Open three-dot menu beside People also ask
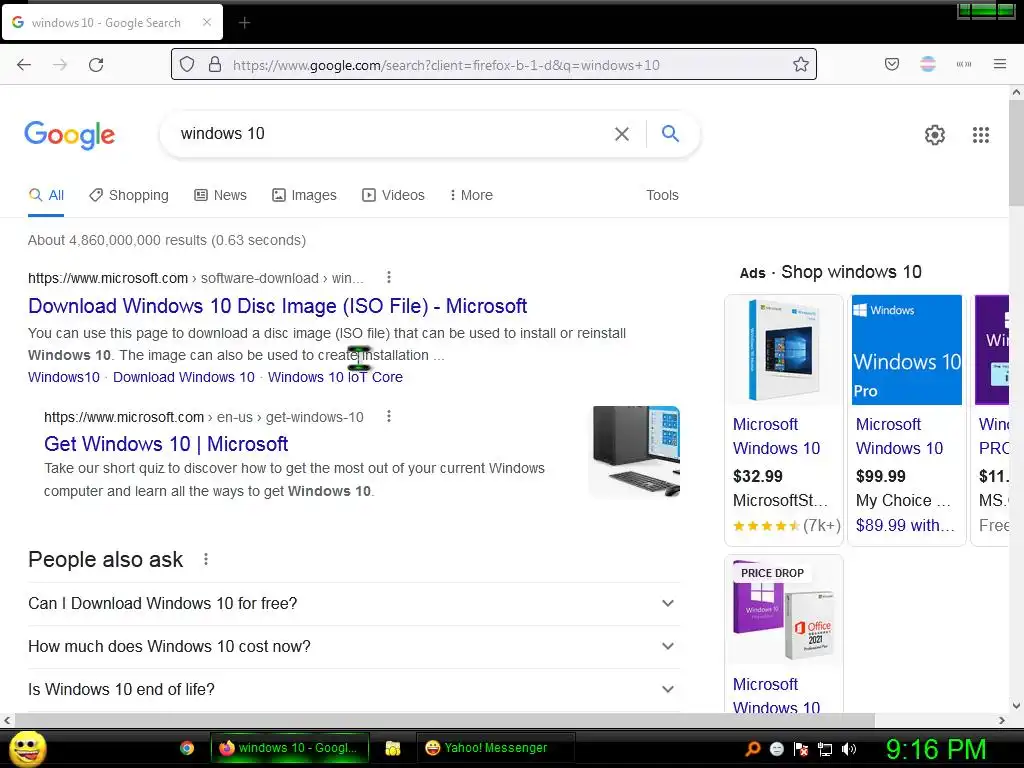Image resolution: width=1024 pixels, height=768 pixels. (206, 559)
